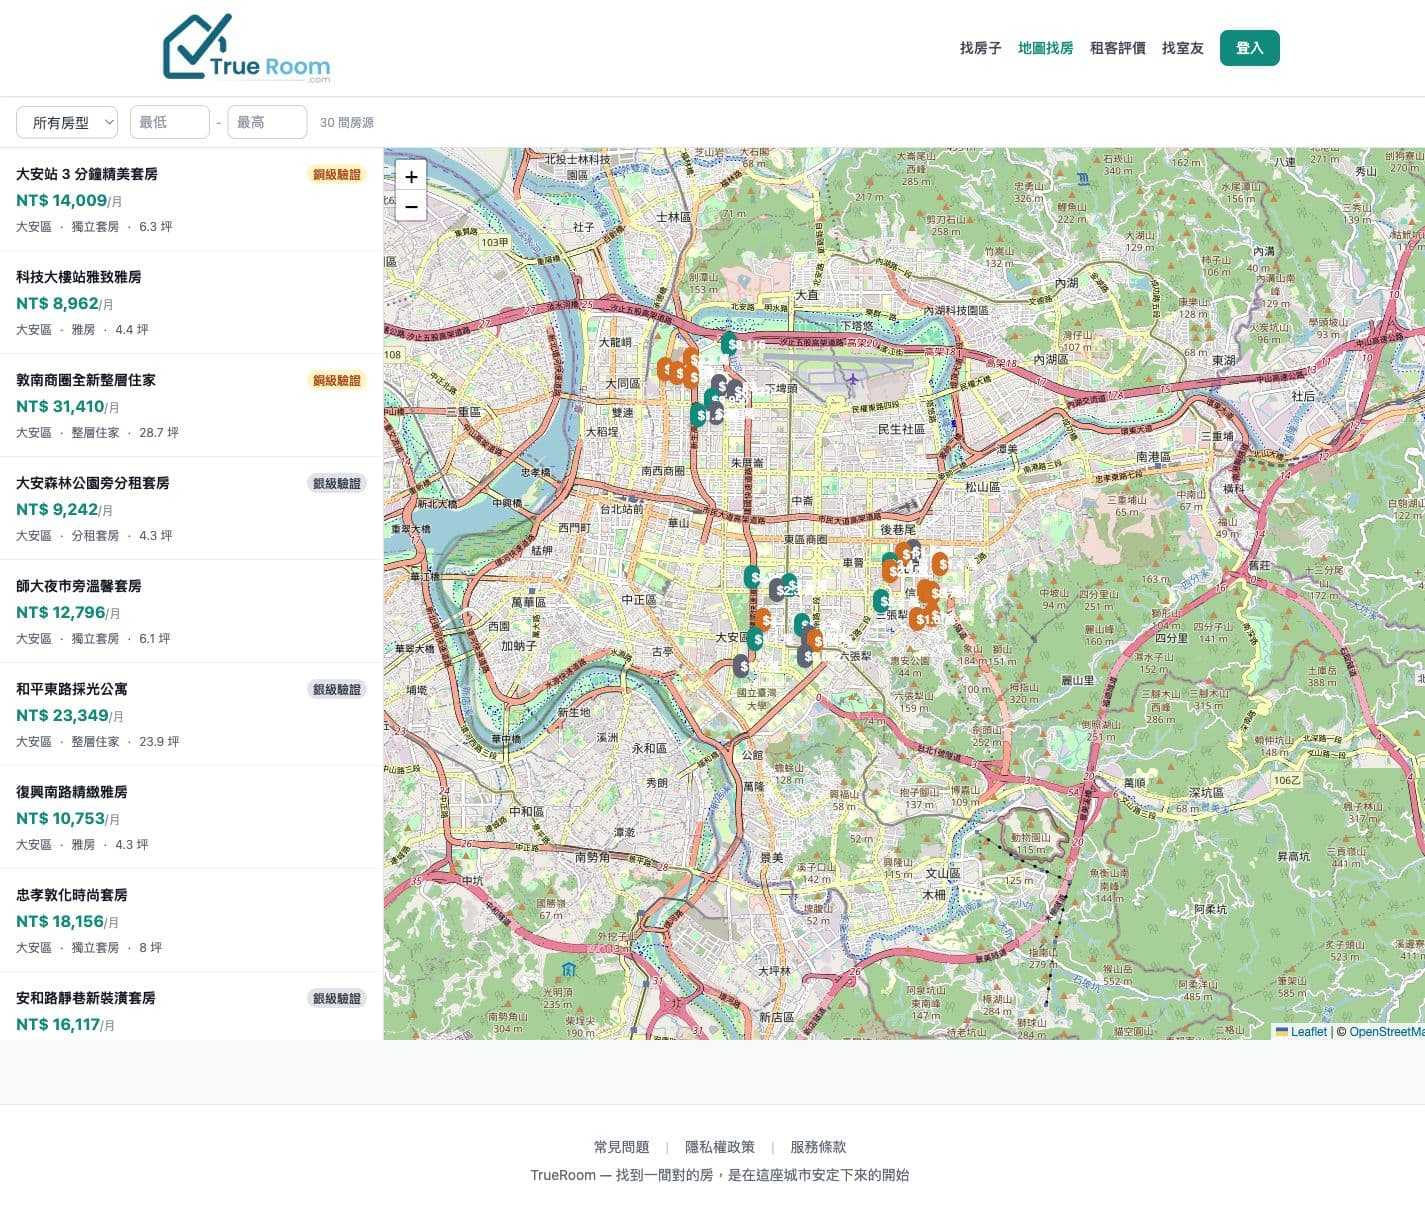1425x1217 pixels.
Task: Switch to the 地圖找房 nav item
Action: click(x=1045, y=48)
